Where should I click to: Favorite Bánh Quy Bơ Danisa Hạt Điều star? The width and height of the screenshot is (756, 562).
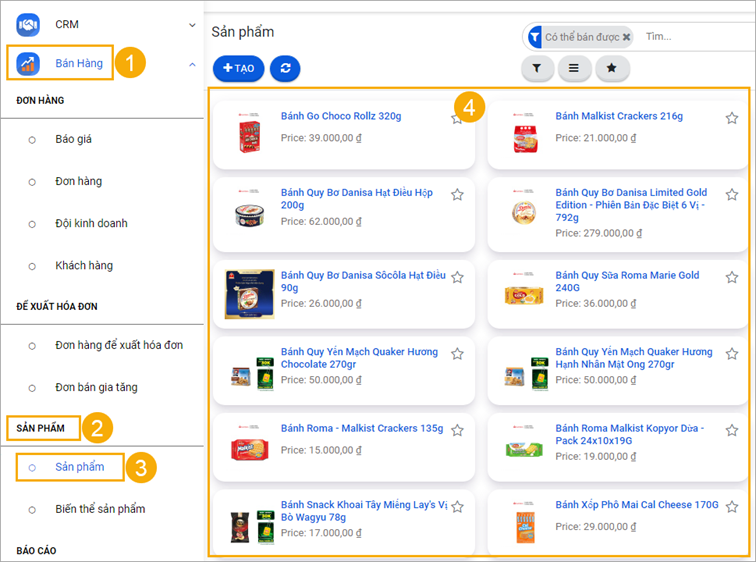tap(457, 195)
